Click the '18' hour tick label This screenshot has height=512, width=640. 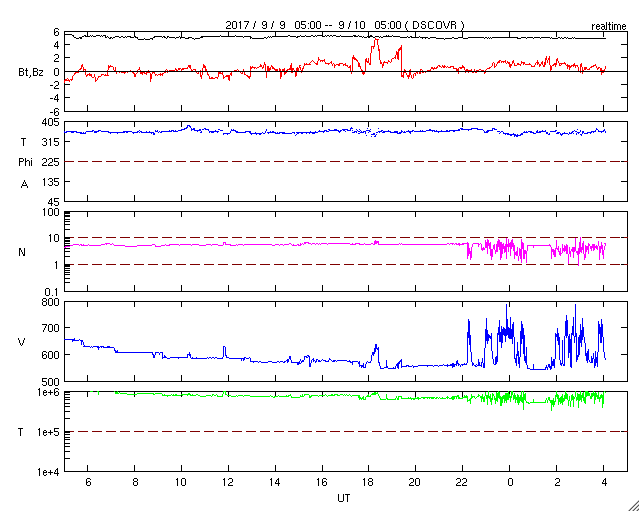(369, 483)
